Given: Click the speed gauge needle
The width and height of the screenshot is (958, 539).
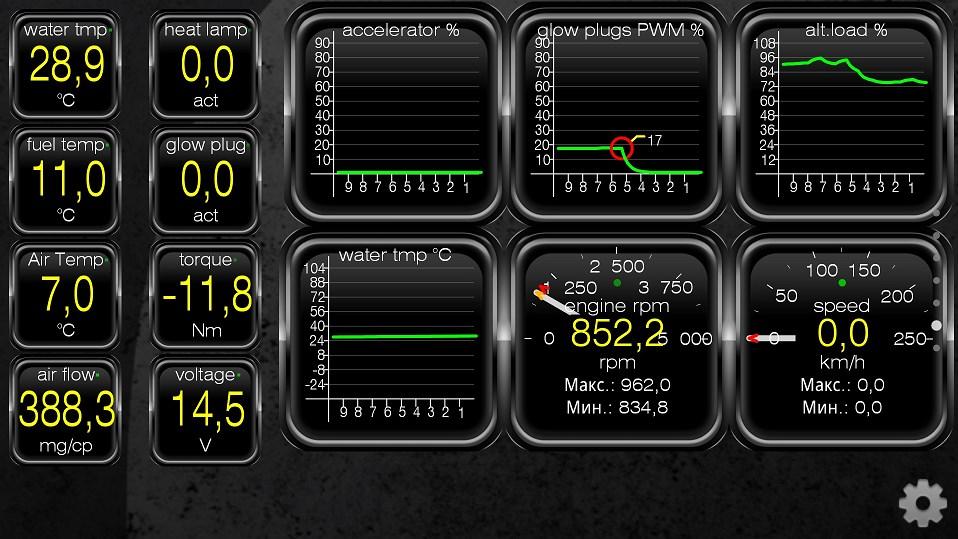Looking at the screenshot, I should tap(771, 338).
